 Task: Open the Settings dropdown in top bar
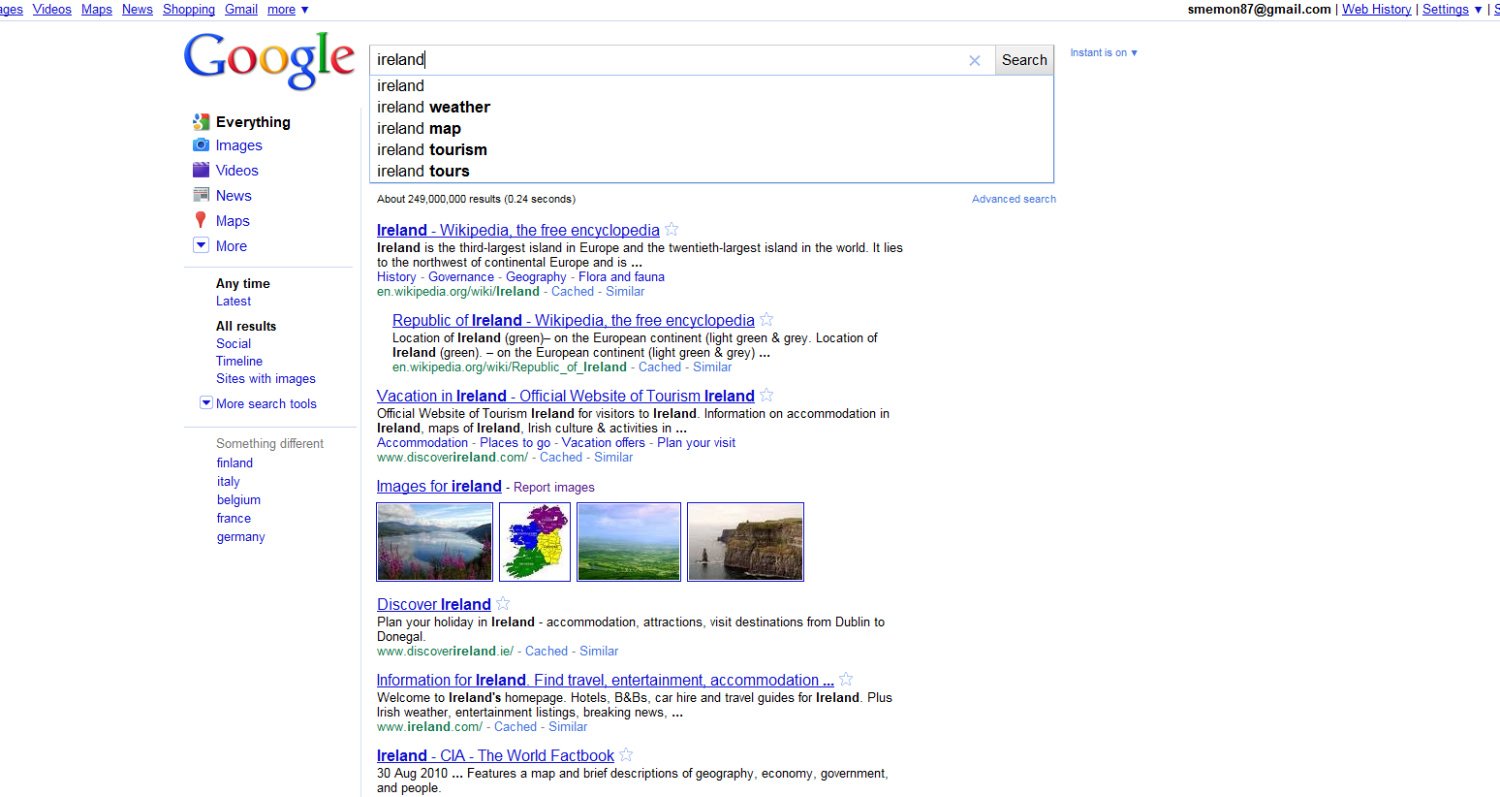1452,9
